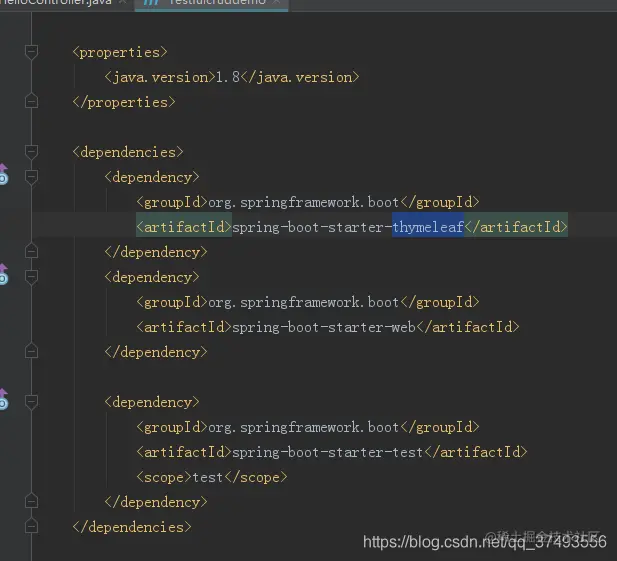This screenshot has height=561, width=617.
Task: Click gutter icon beside starter-web dependency
Action: [x=3, y=274]
